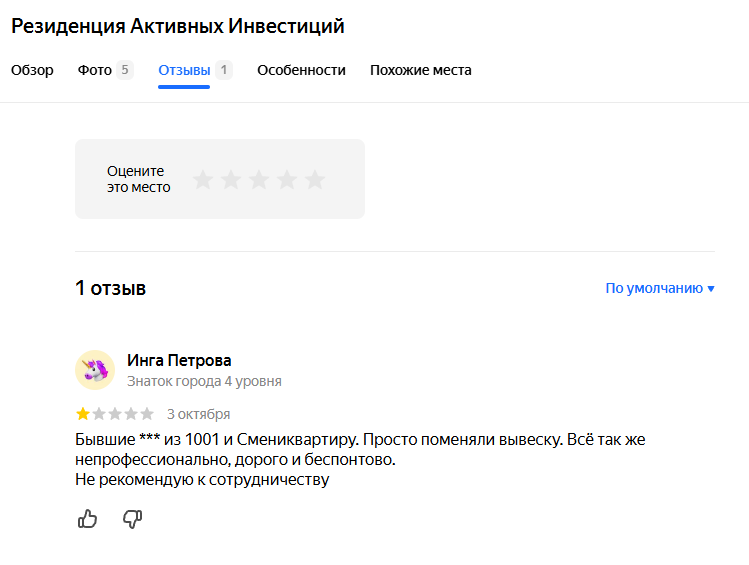Give the place three stars
This screenshot has width=749, height=565.
259,180
